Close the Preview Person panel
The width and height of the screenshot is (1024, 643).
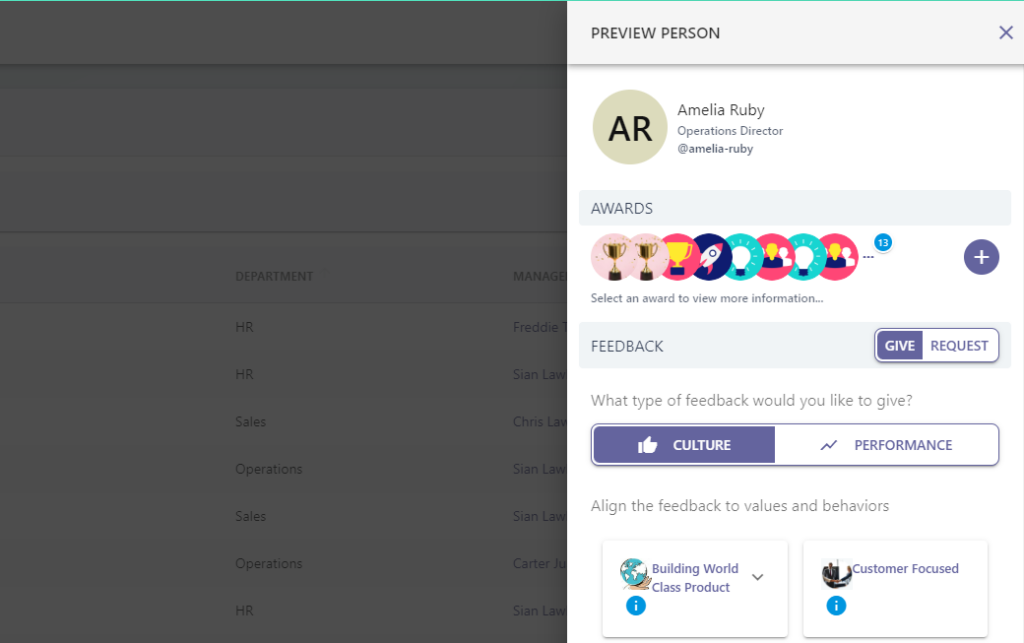pyautogui.click(x=1005, y=33)
